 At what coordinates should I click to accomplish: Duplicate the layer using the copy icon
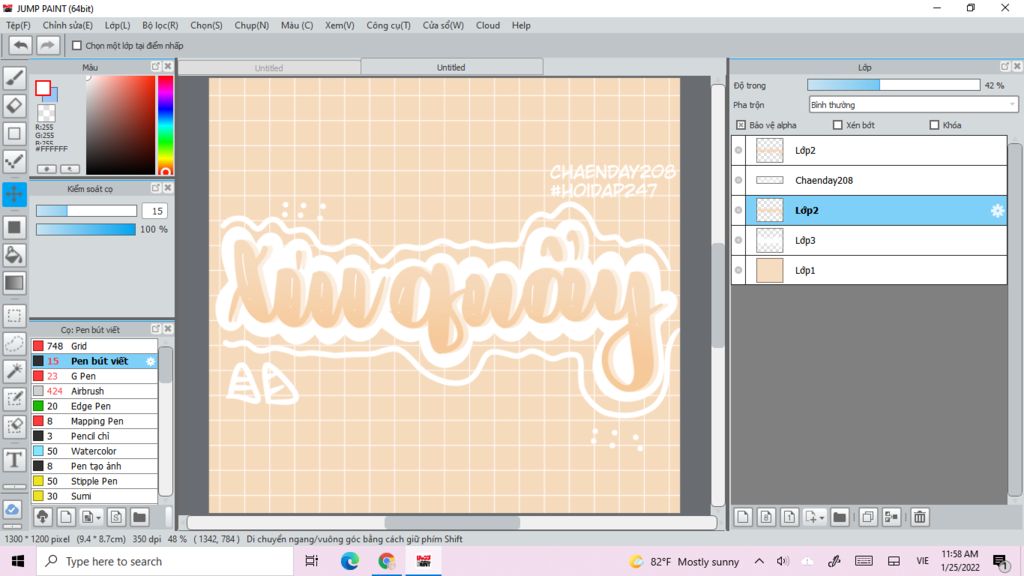(868, 517)
